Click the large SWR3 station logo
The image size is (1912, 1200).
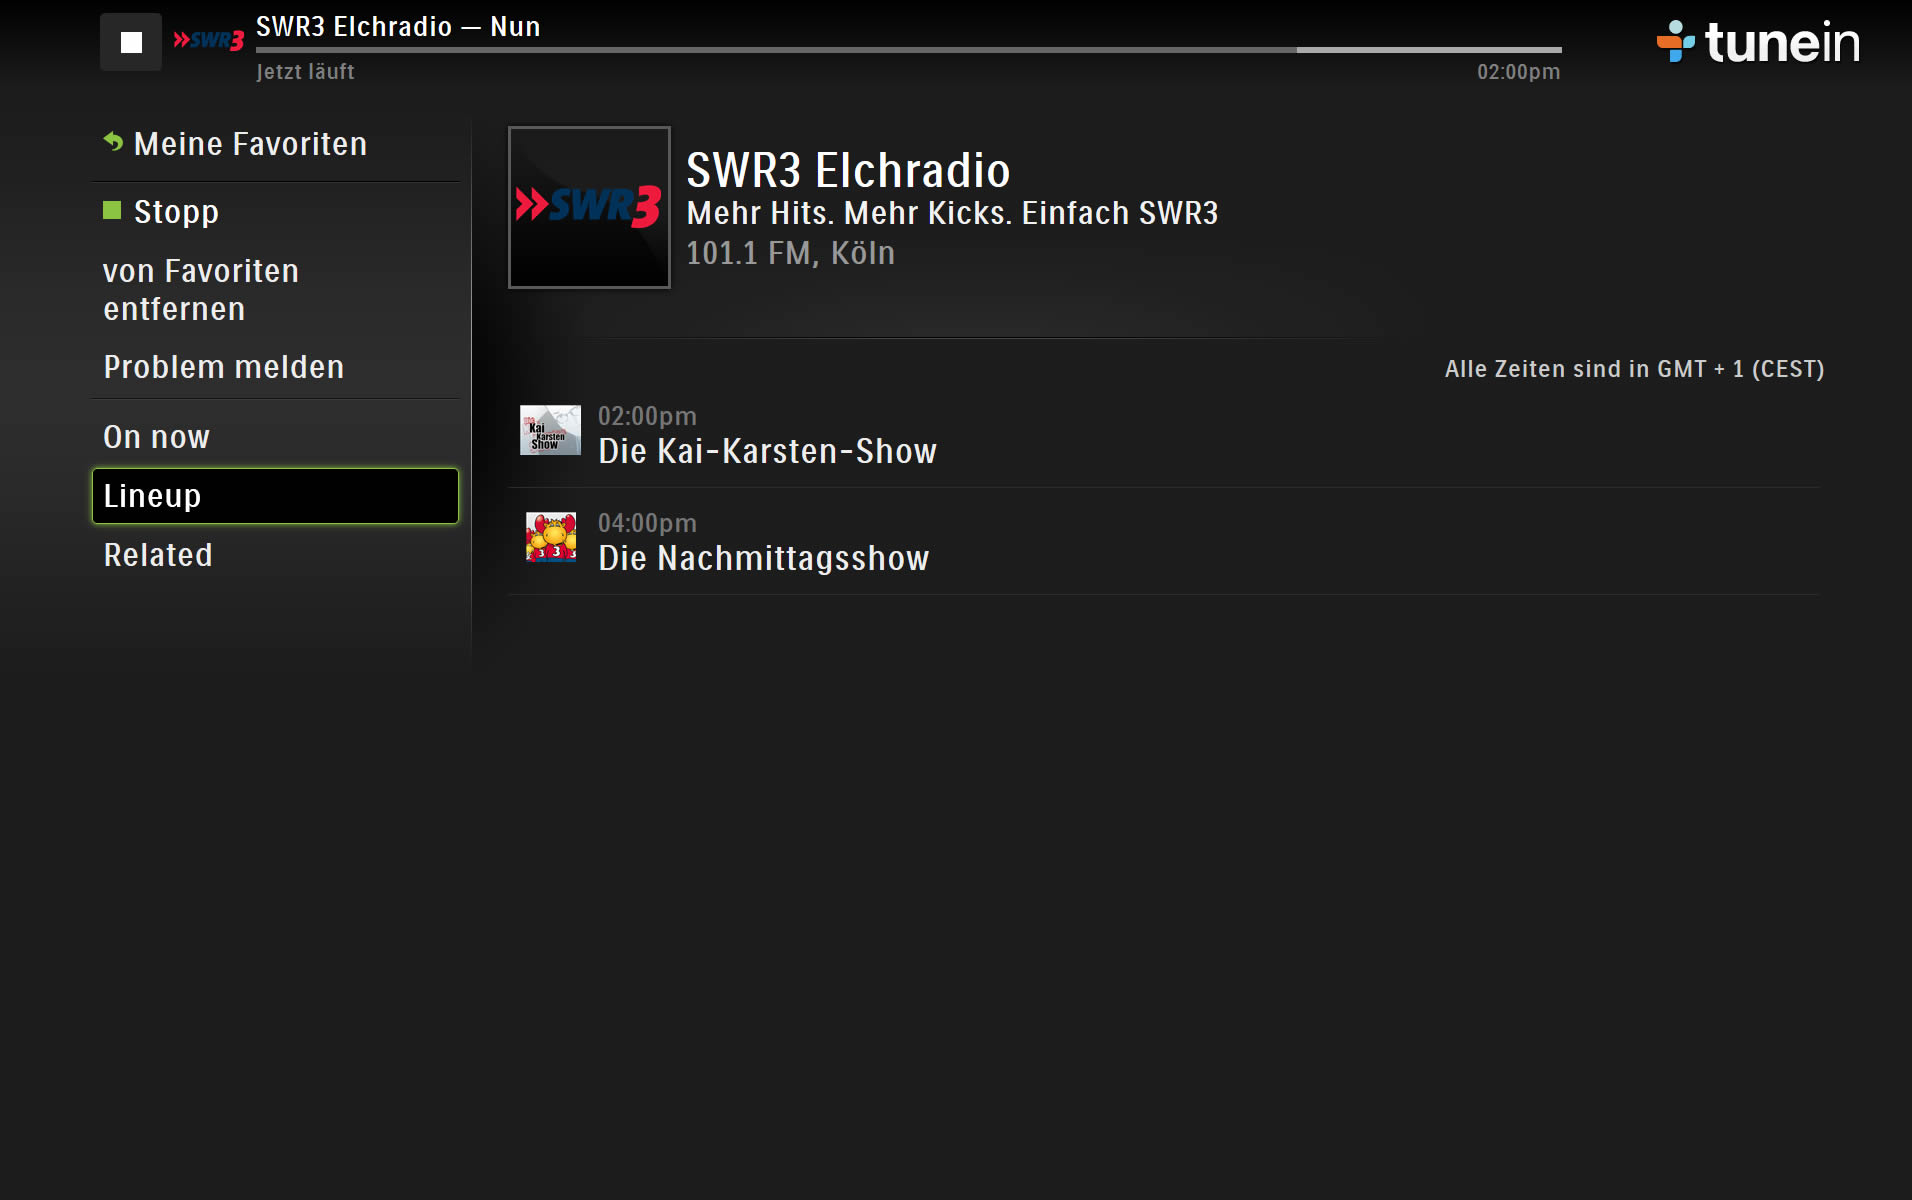589,207
